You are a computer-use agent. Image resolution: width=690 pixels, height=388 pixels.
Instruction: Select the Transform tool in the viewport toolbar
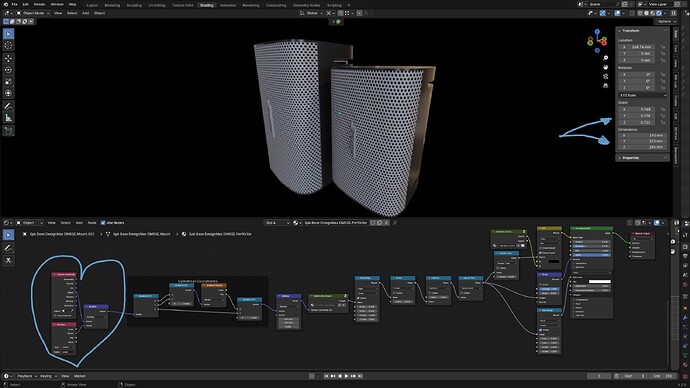[8, 93]
